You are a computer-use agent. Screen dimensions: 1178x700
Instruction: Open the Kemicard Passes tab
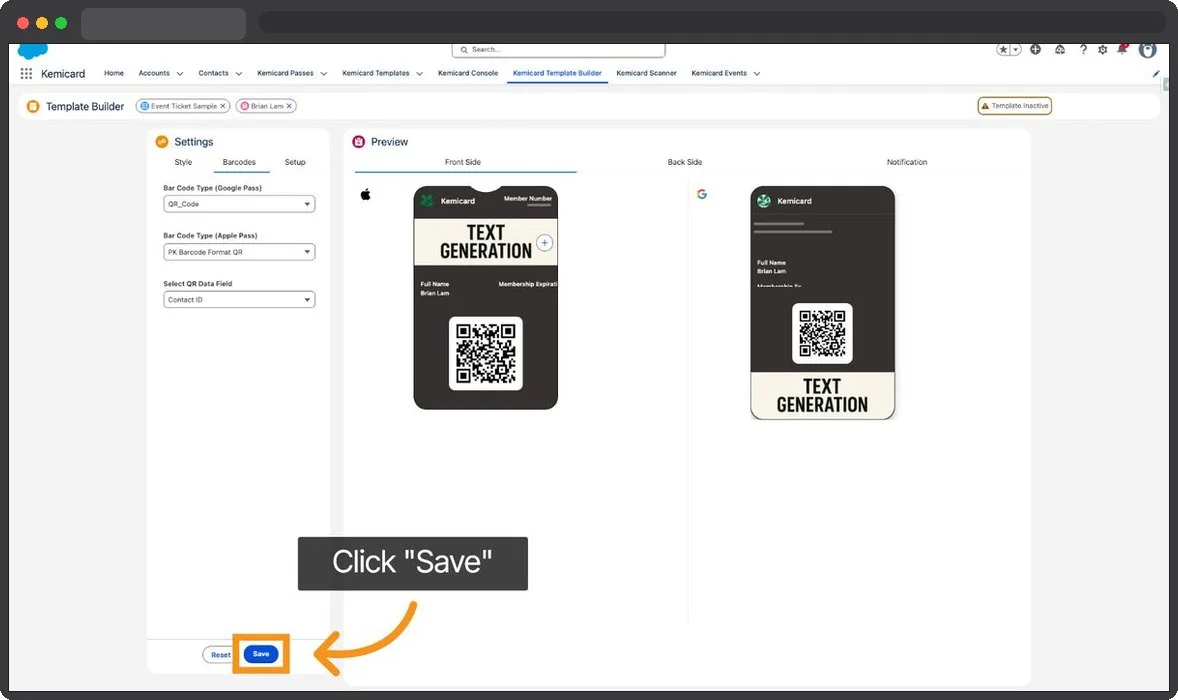pyautogui.click(x=285, y=74)
